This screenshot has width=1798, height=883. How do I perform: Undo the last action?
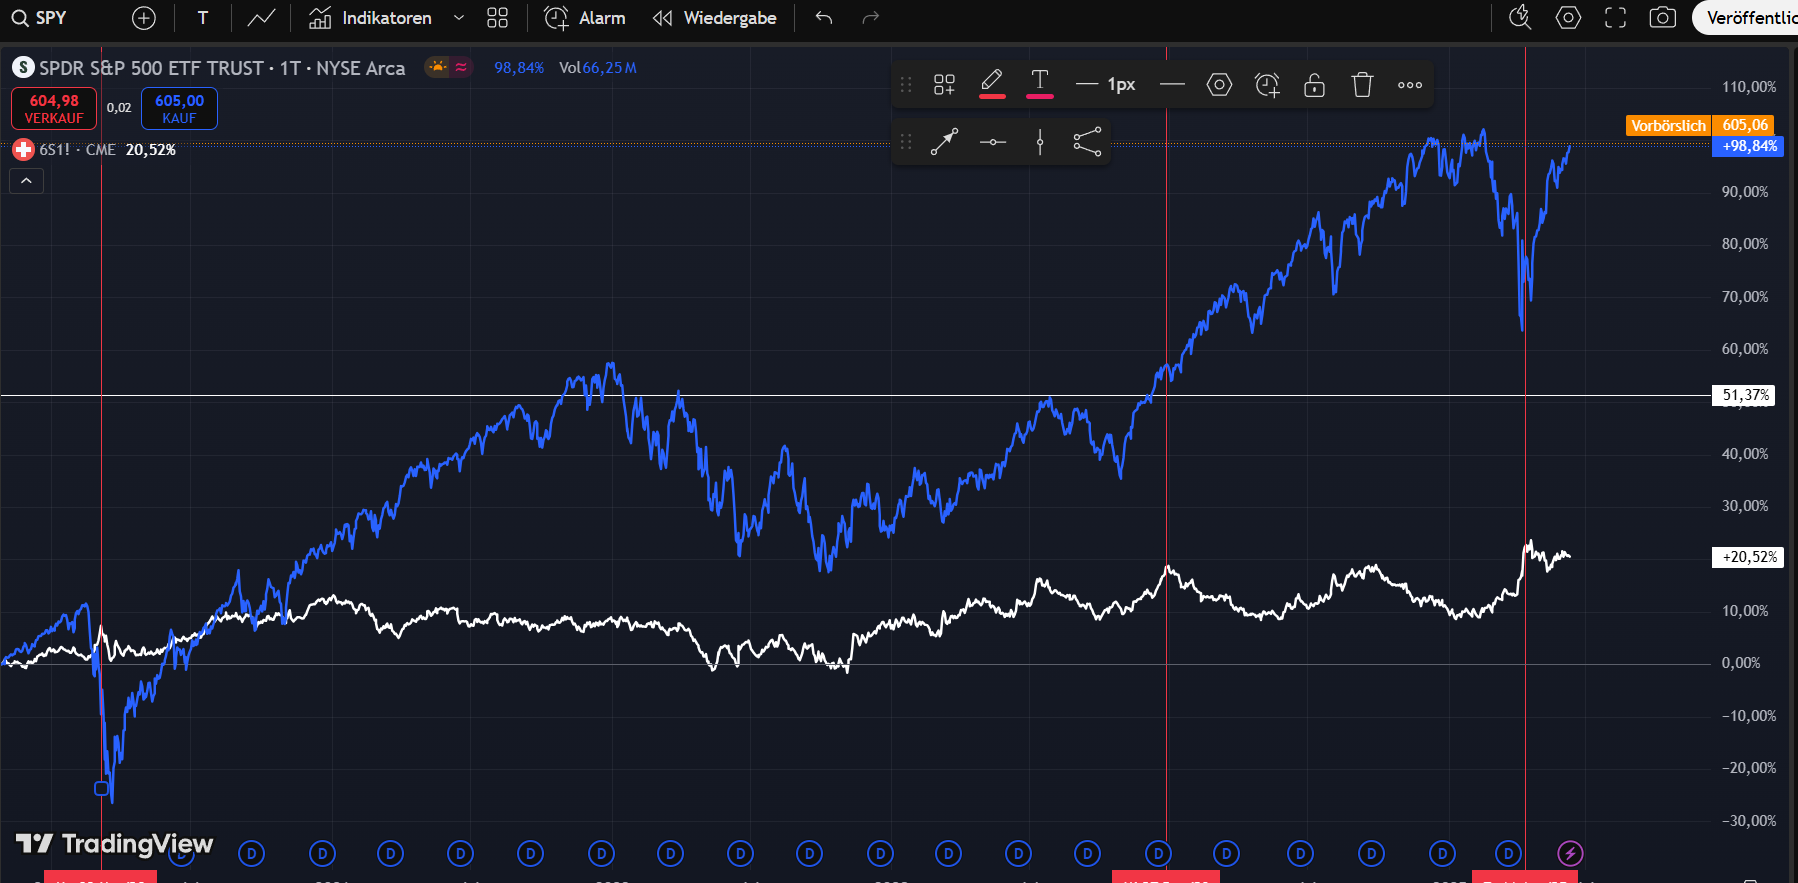(824, 18)
